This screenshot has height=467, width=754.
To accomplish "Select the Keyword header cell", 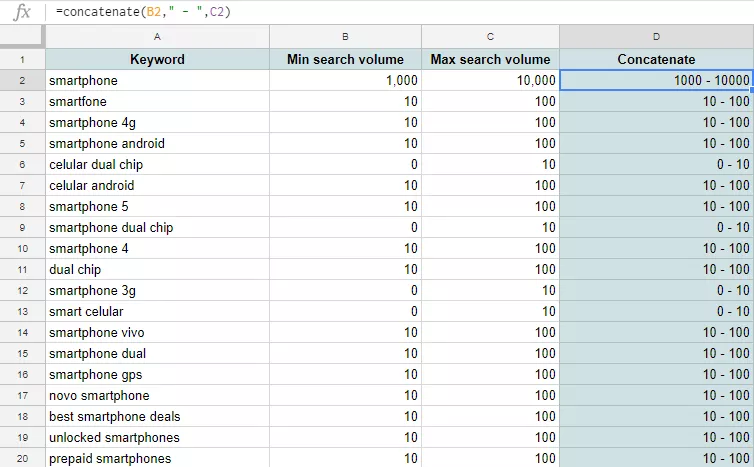I will click(157, 59).
